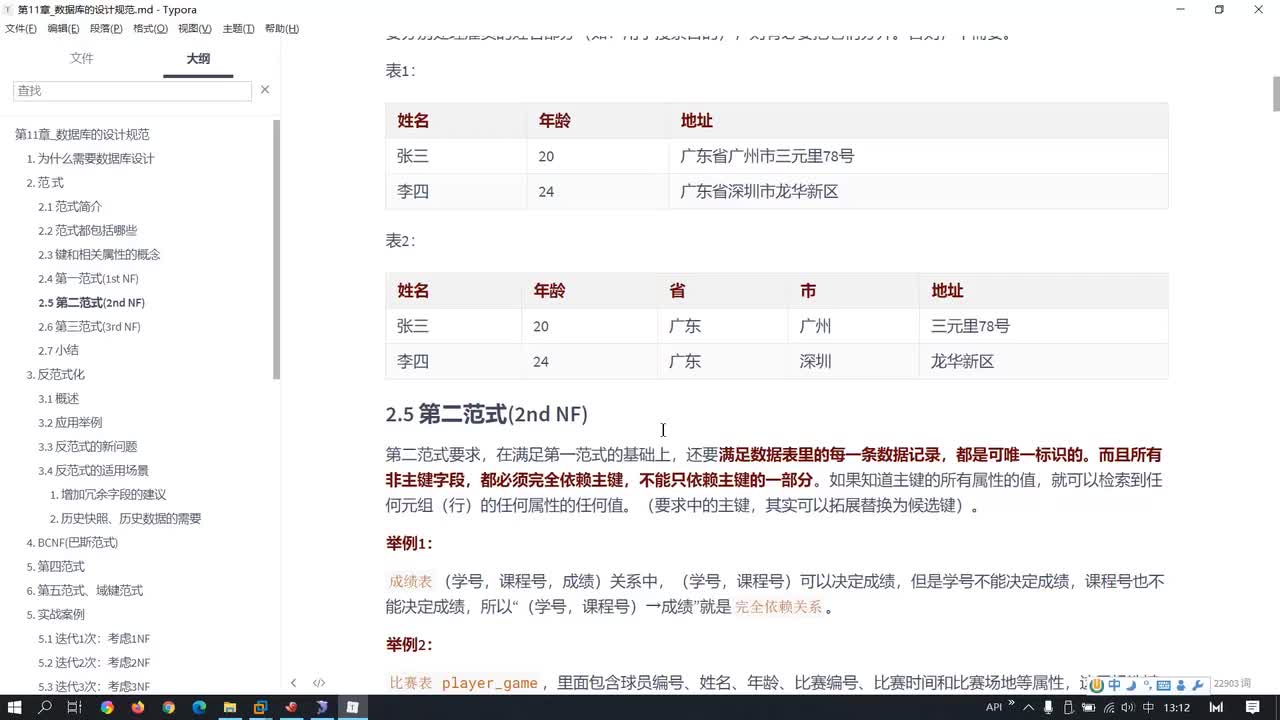Open File Explorer from the taskbar

tap(230, 707)
